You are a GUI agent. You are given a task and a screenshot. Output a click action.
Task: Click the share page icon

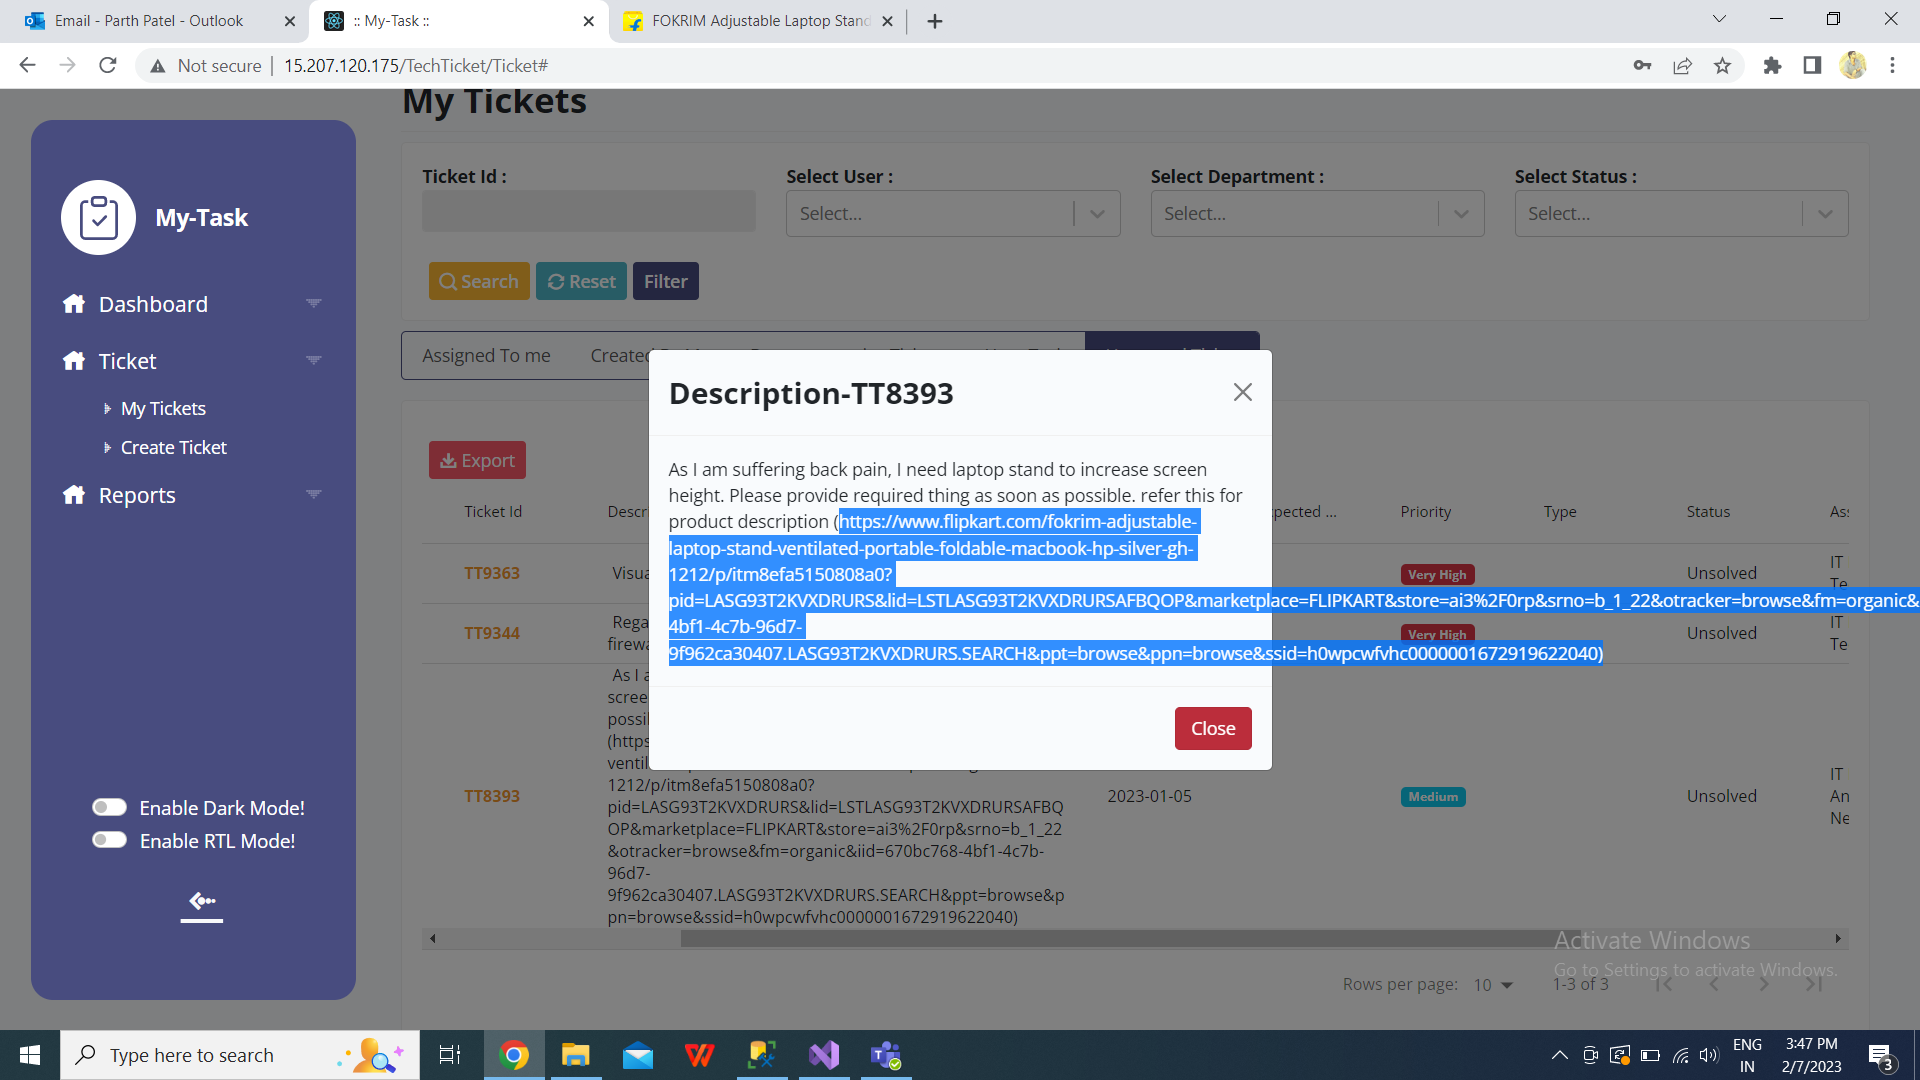1682,65
